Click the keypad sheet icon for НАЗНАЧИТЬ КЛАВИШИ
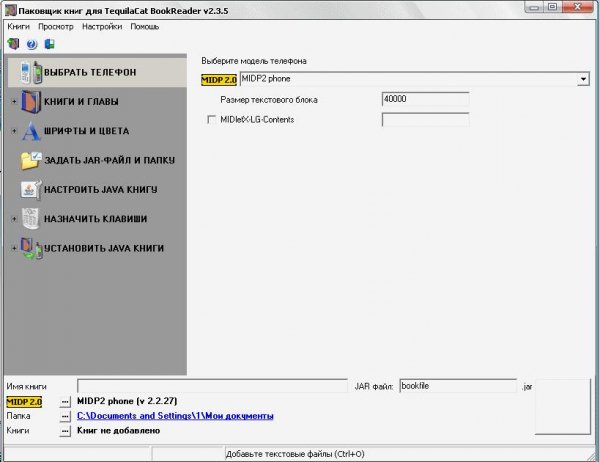Screen dimensions: 600x462 [31, 219]
